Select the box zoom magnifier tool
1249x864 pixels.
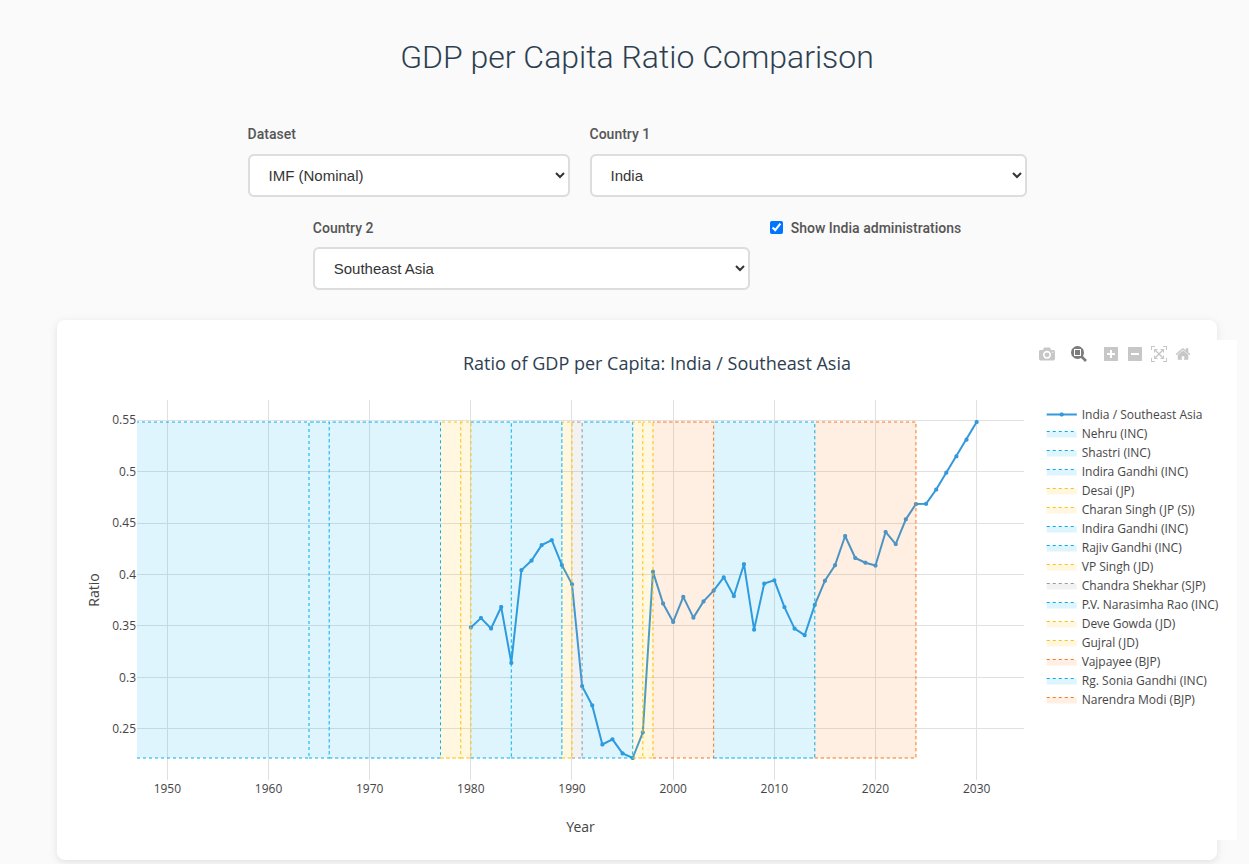point(1079,354)
